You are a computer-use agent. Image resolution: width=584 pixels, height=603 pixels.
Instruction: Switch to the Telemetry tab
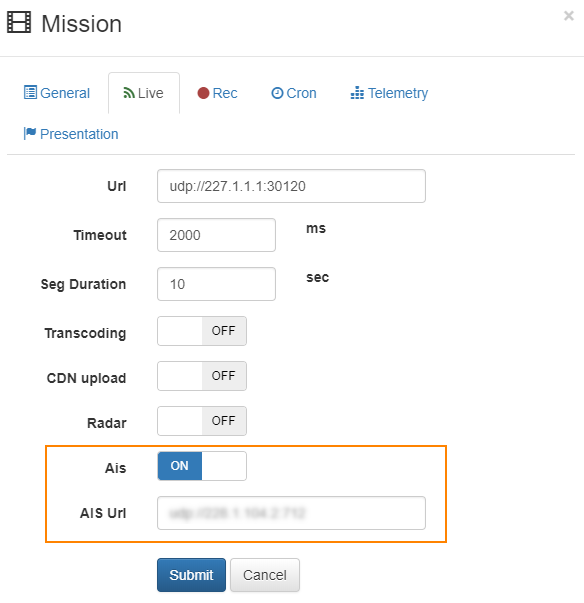(389, 93)
